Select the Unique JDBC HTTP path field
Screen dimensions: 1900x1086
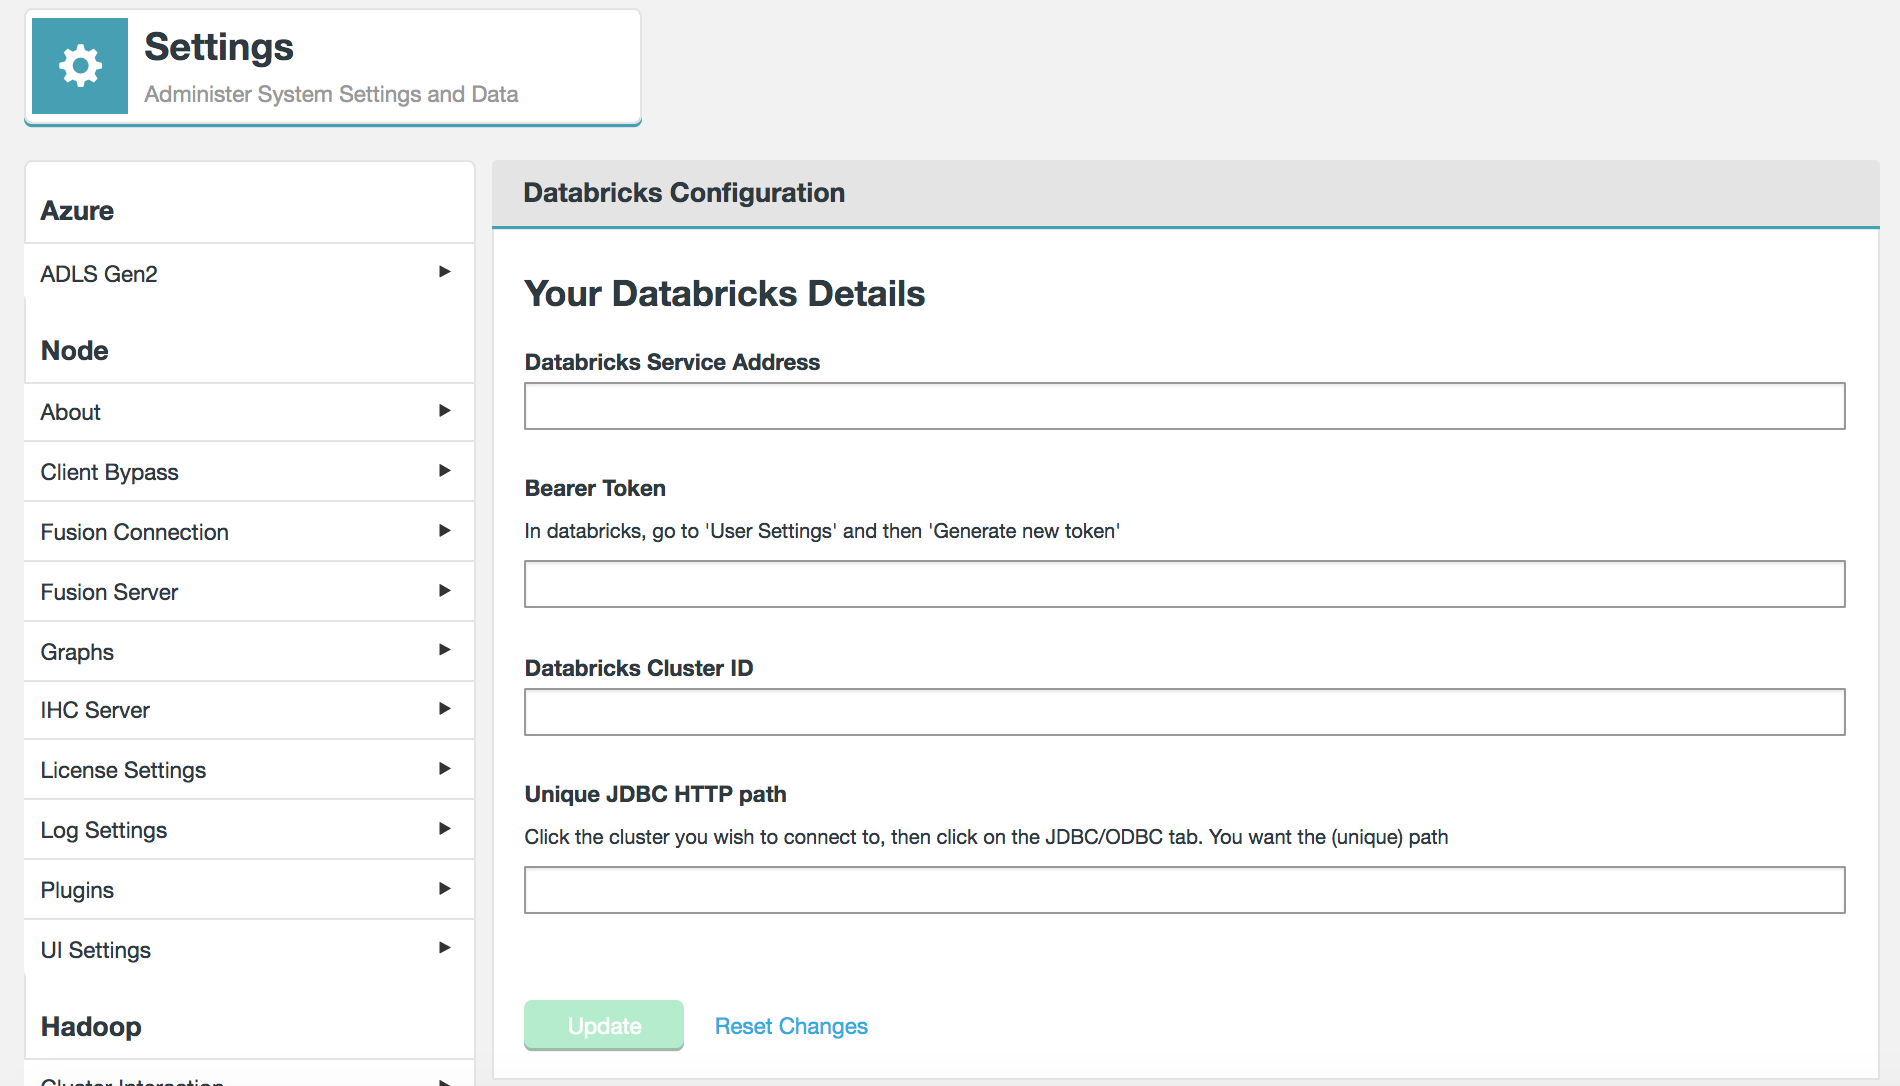1184,890
